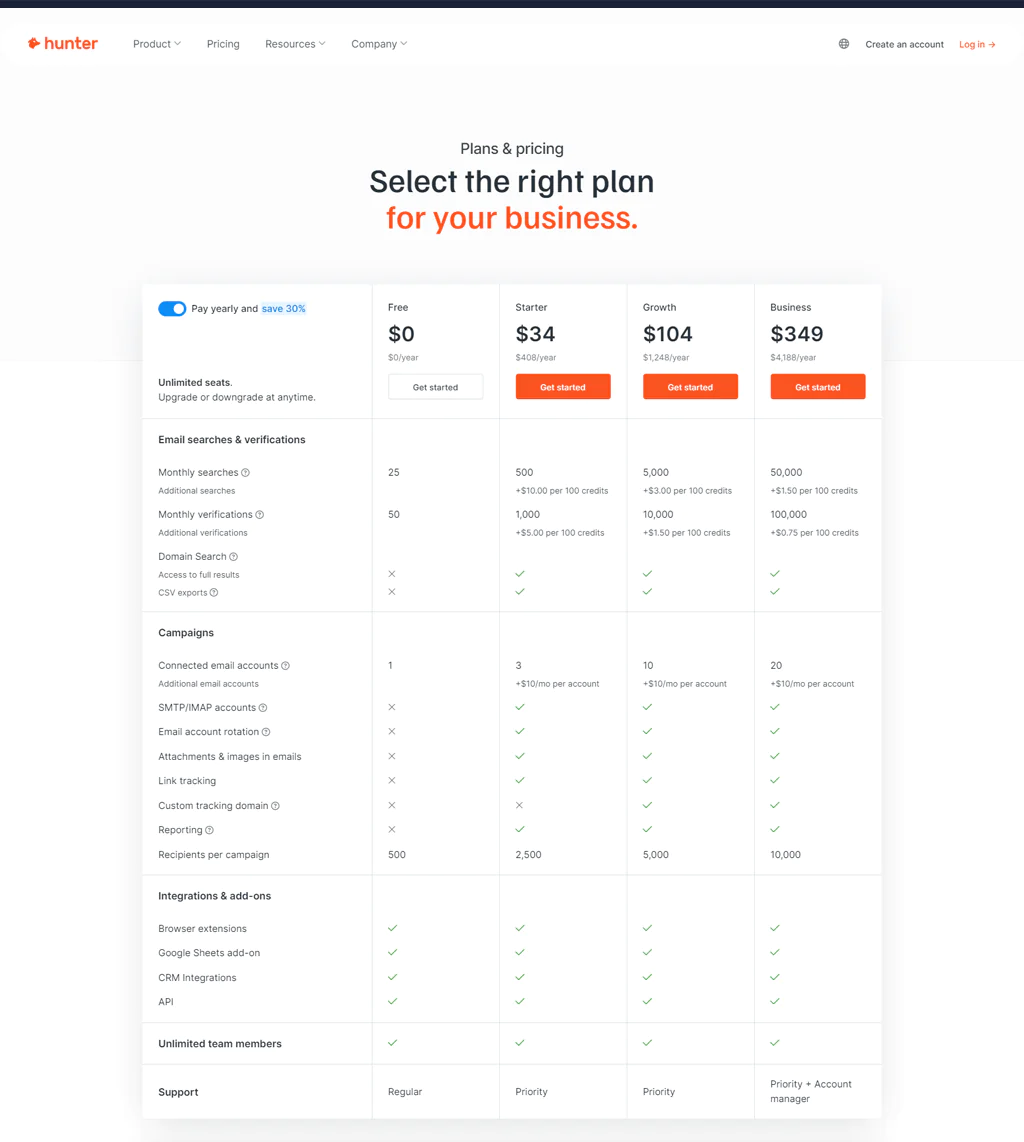This screenshot has height=1142, width=1024.
Task: Click the tooltip icon beside SMTP/IMAP accounts
Action: click(x=262, y=707)
